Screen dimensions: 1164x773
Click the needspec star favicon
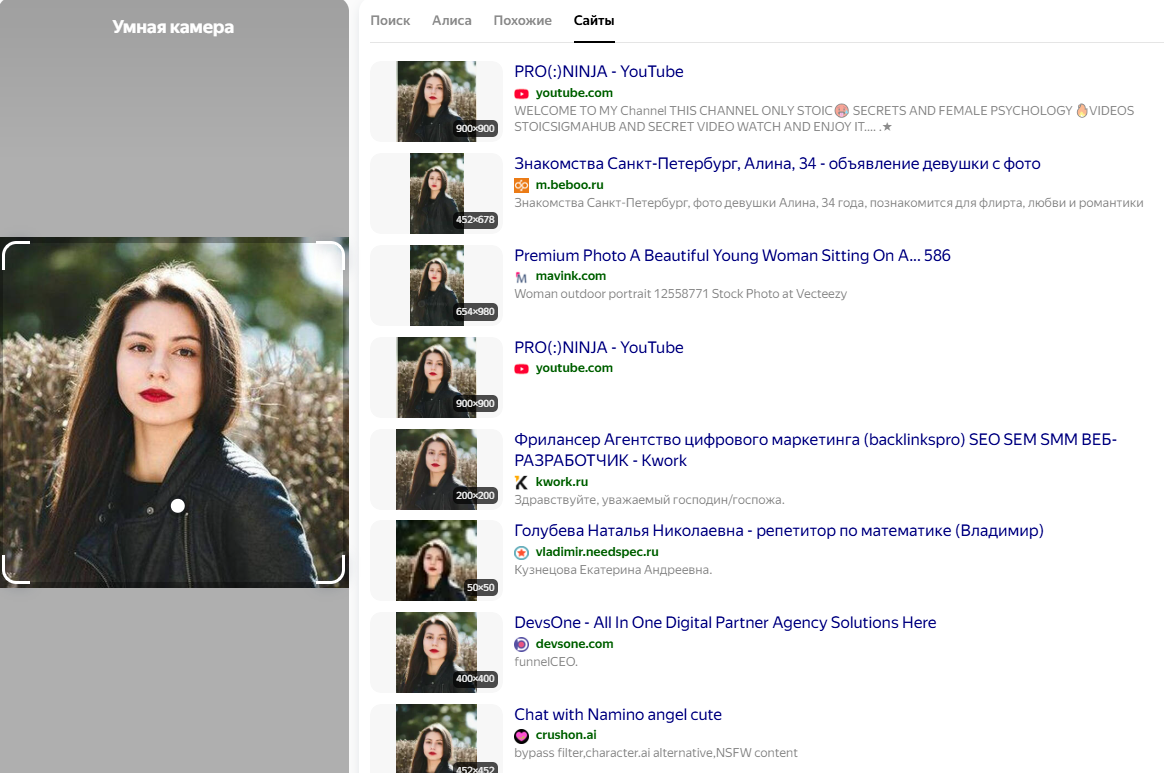(x=521, y=552)
